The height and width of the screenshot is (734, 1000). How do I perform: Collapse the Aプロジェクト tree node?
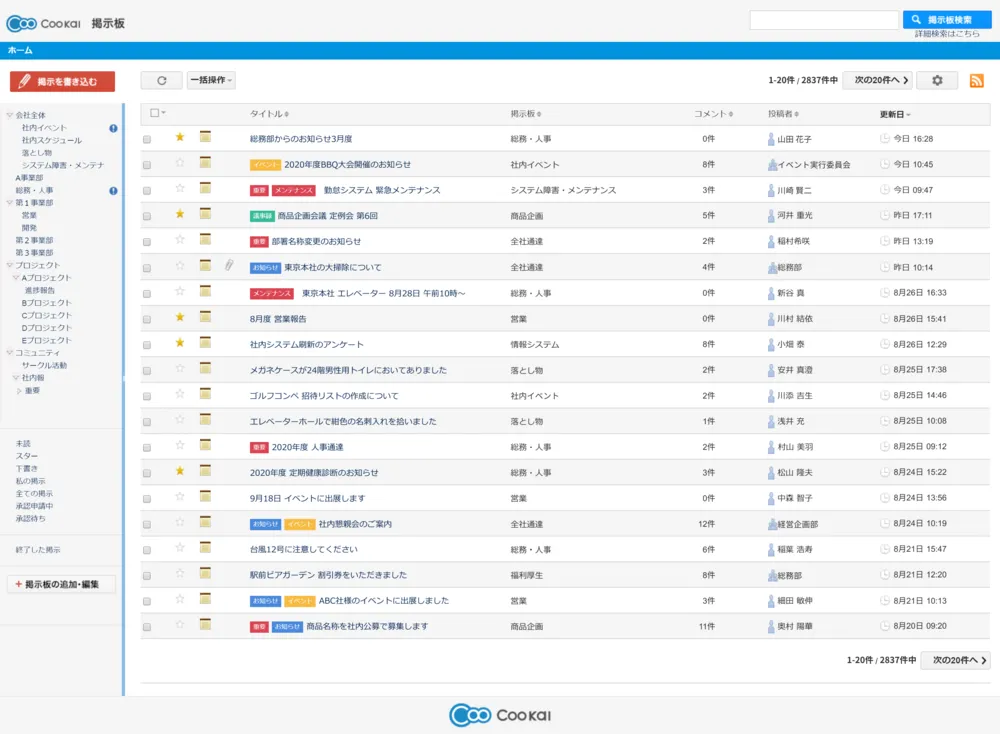pos(16,278)
